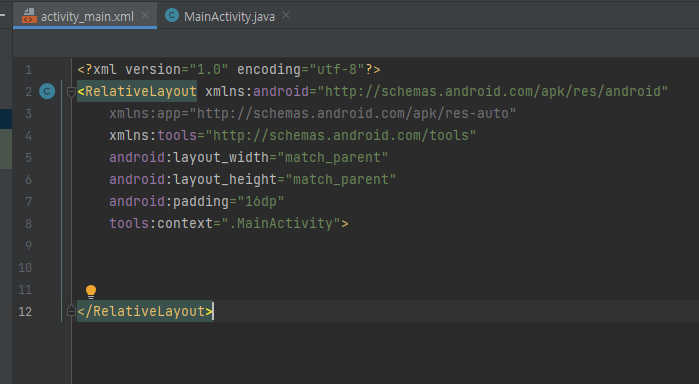The image size is (699, 384).
Task: Click line number 9 in the gutter
Action: (x=28, y=245)
